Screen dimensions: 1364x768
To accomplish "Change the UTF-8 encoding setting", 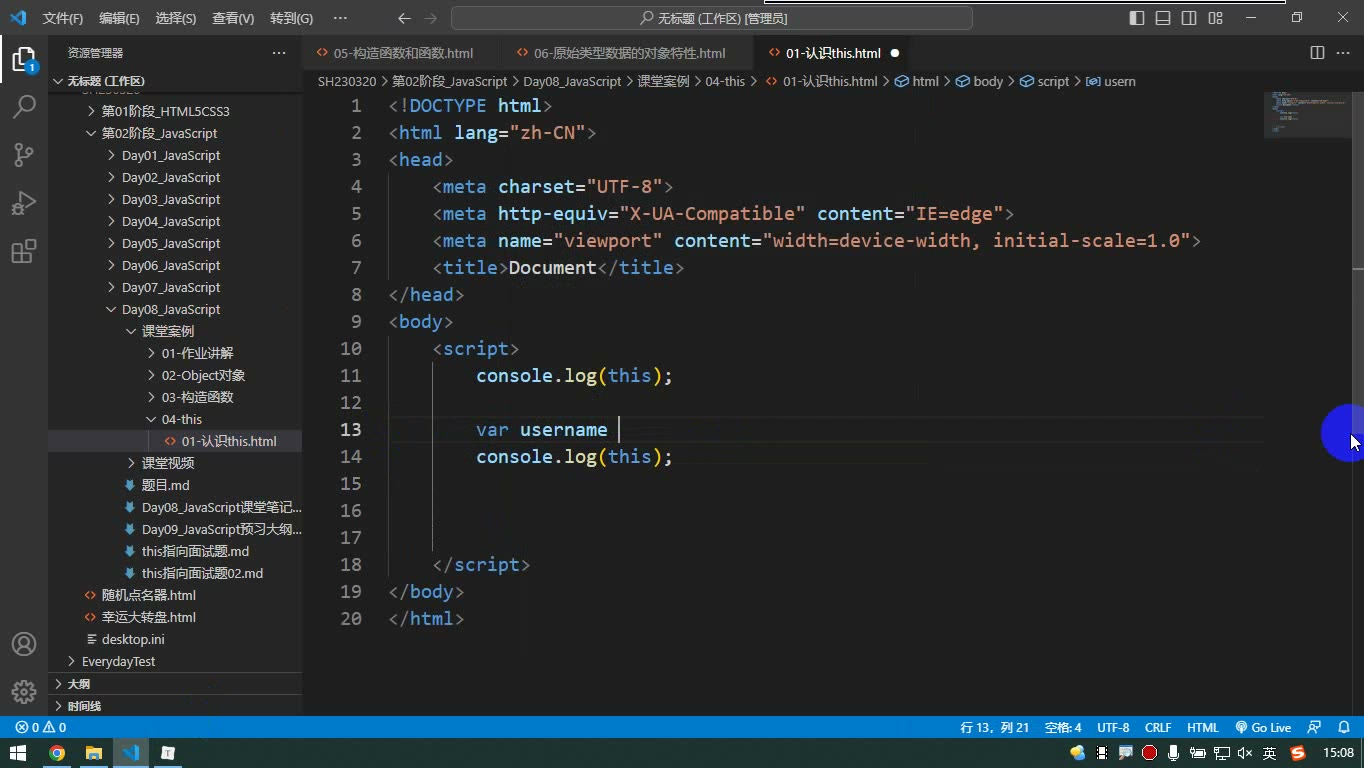I will pyautogui.click(x=1113, y=728).
